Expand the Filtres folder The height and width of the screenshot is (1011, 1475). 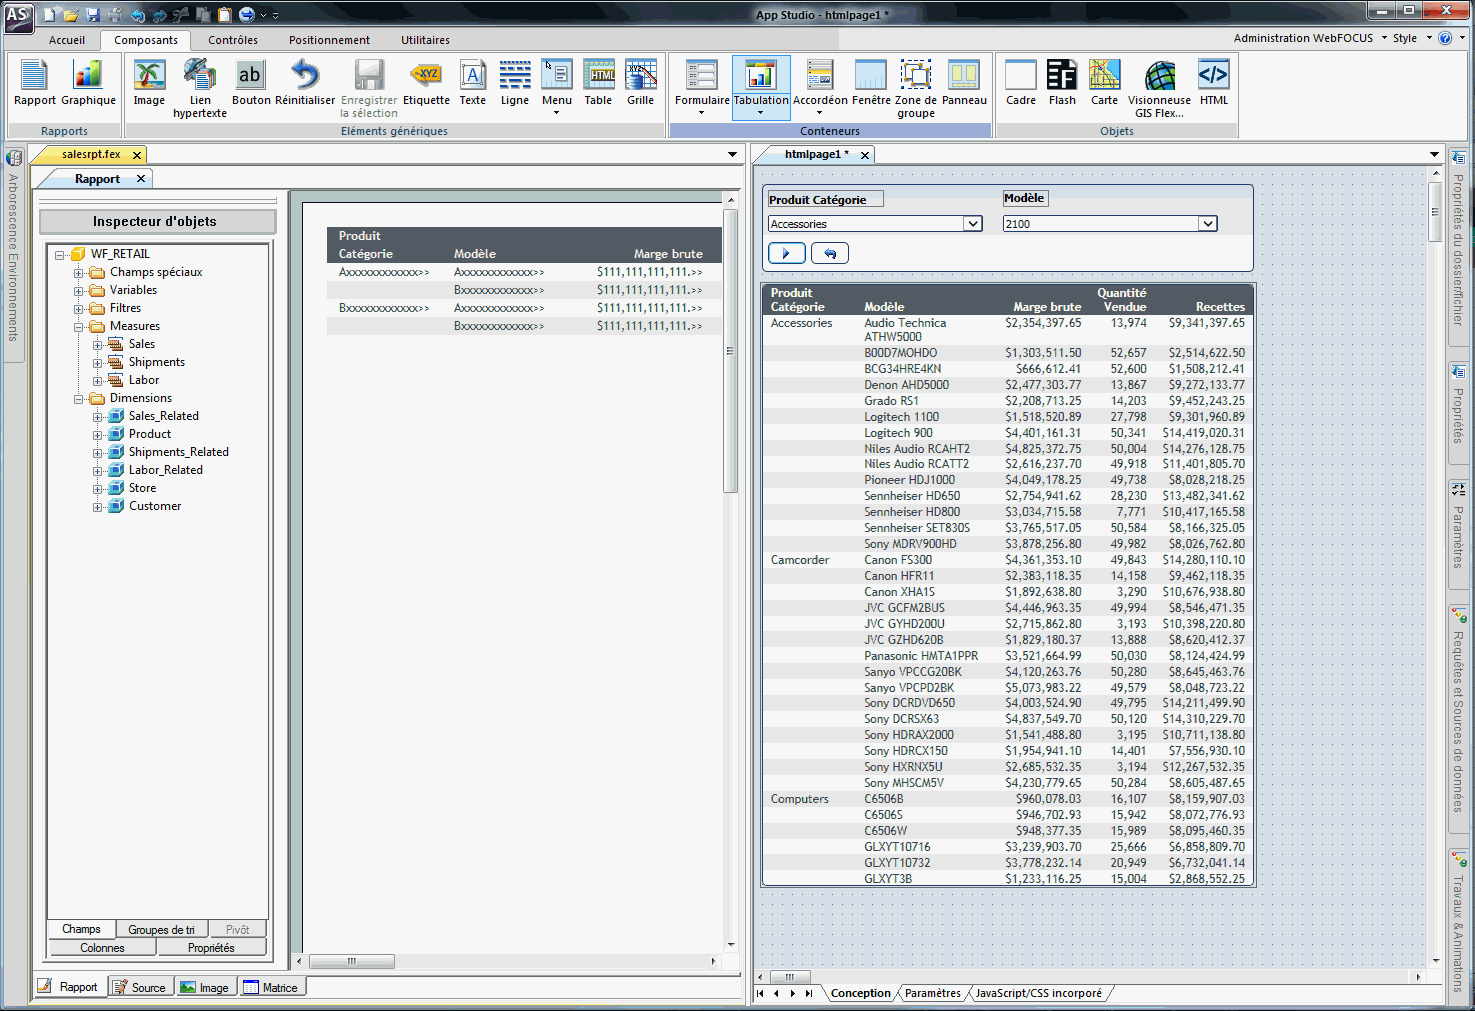[x=78, y=308]
